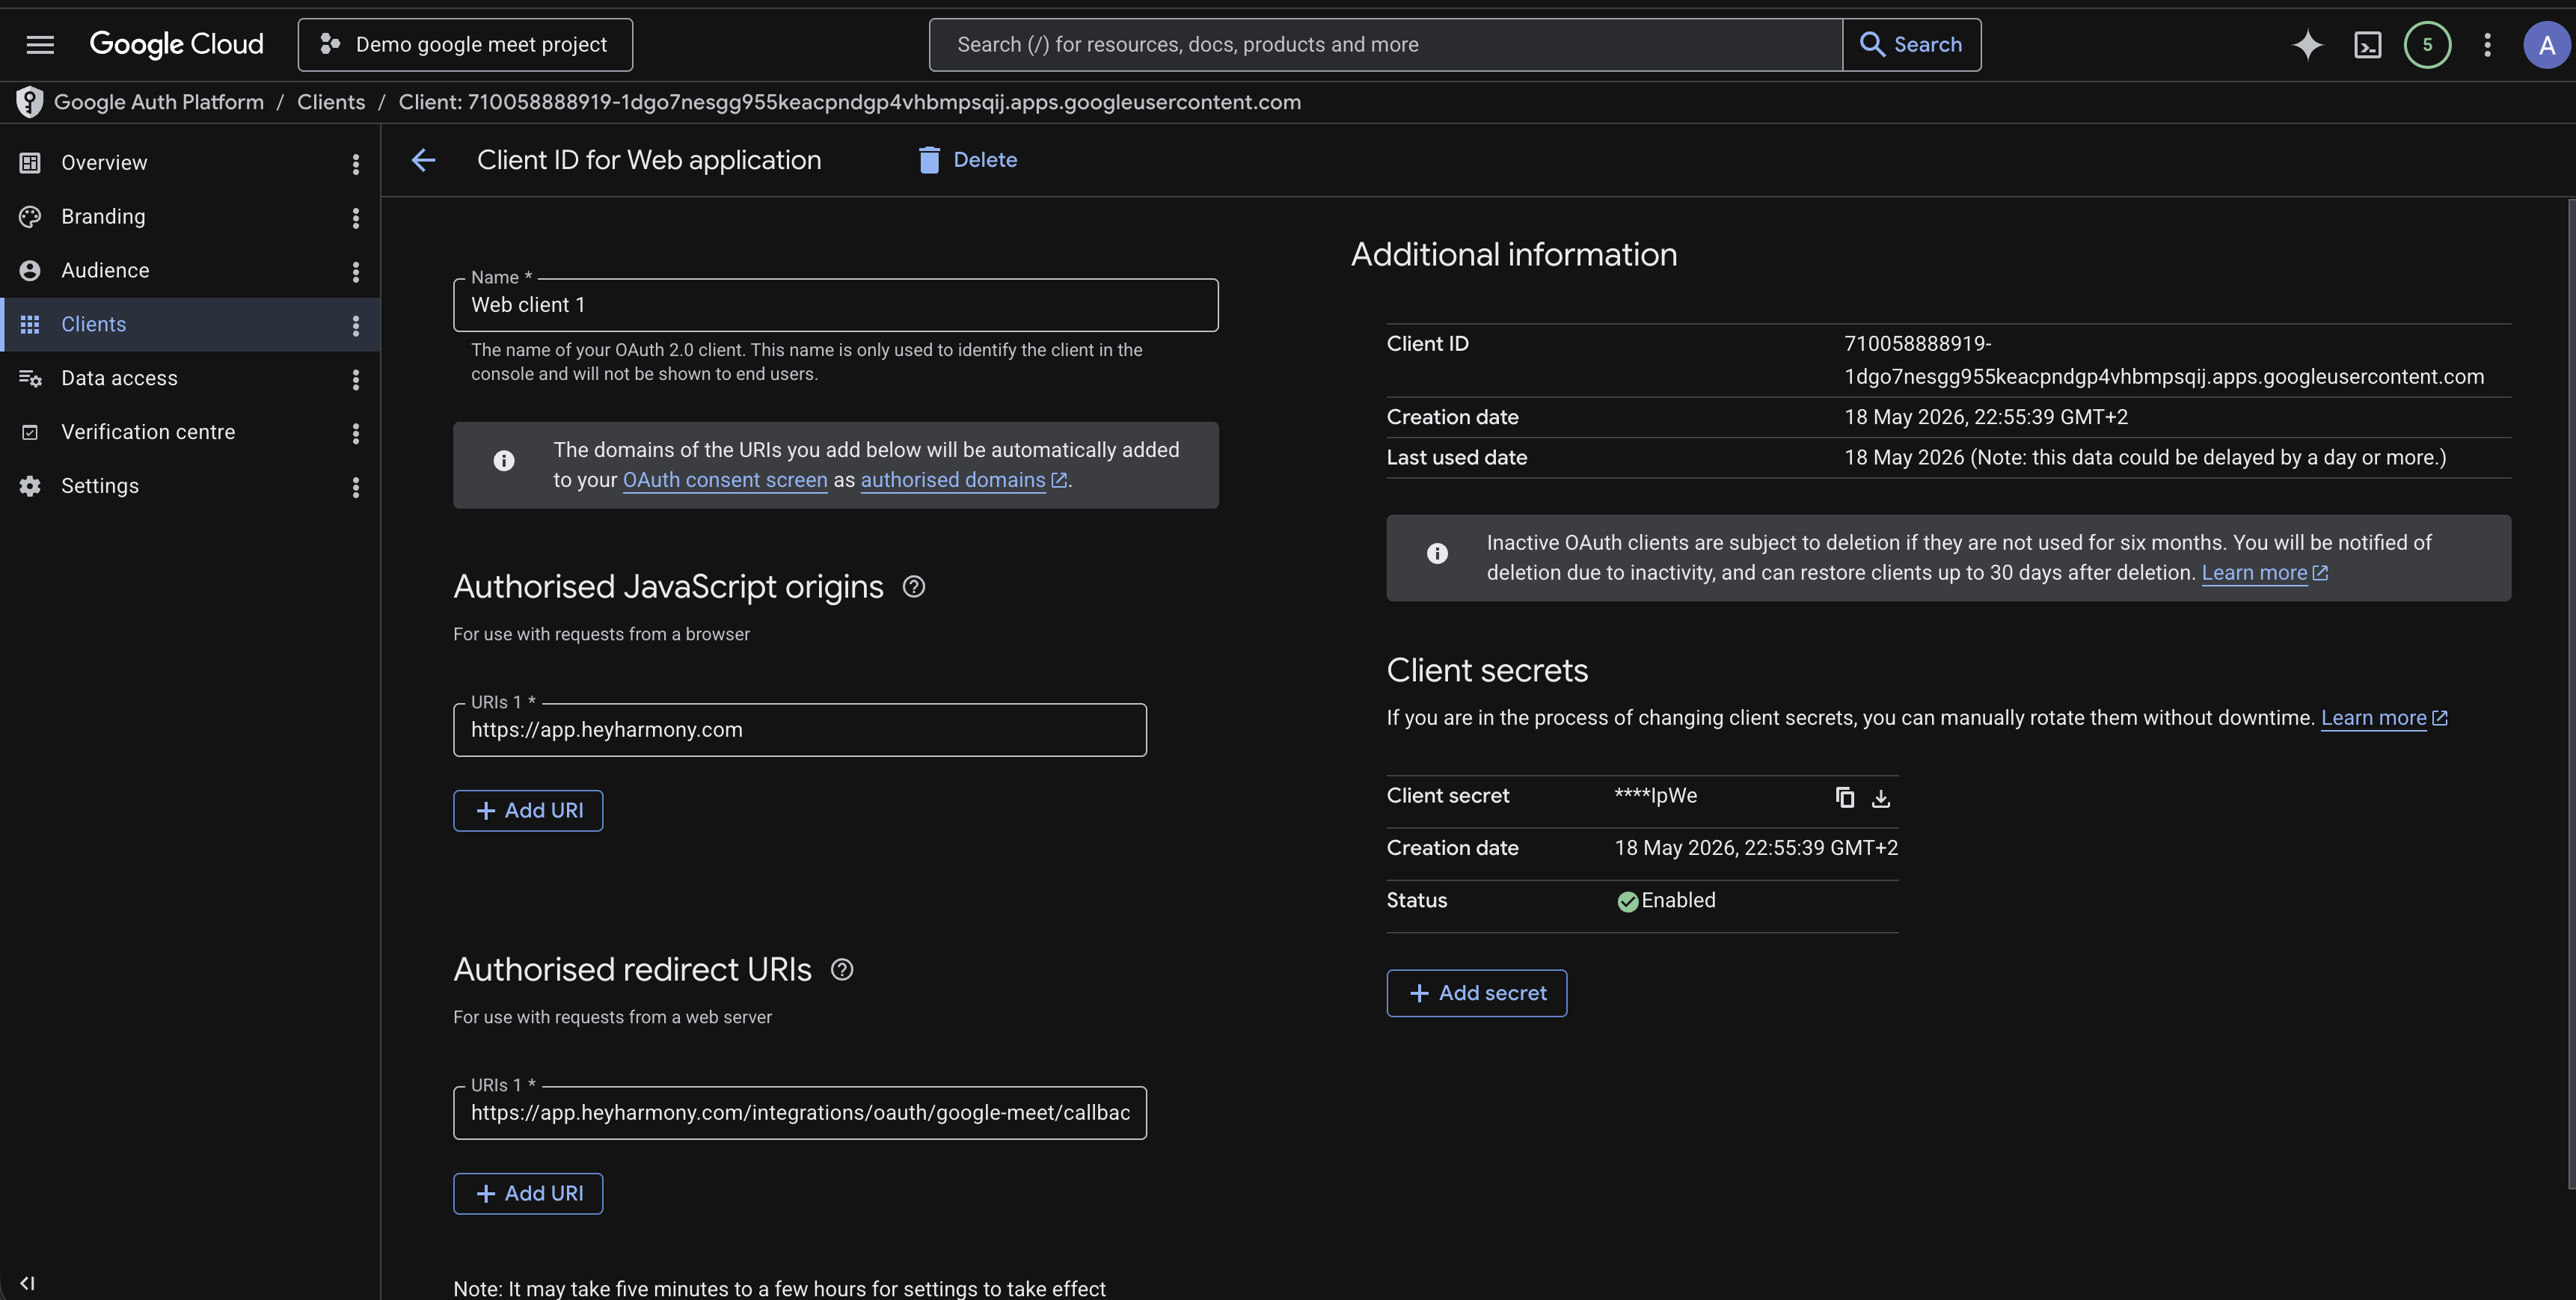Open the Gemini AI sparkle assistant
This screenshot has height=1300, width=2576.
(x=2307, y=44)
